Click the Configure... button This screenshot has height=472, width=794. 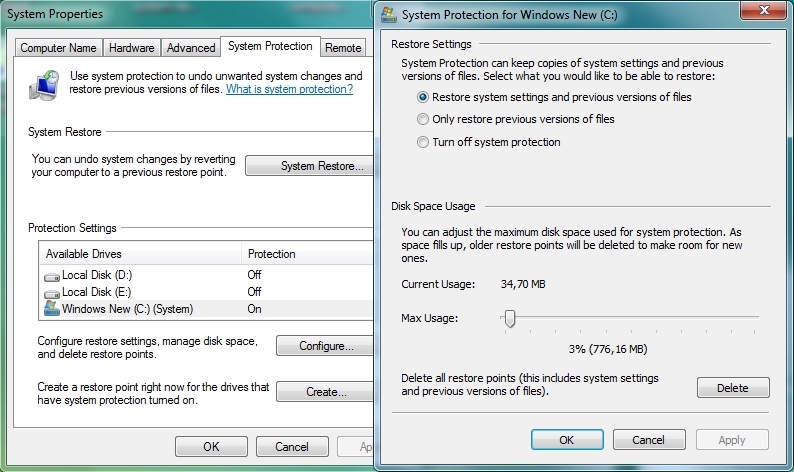325,346
